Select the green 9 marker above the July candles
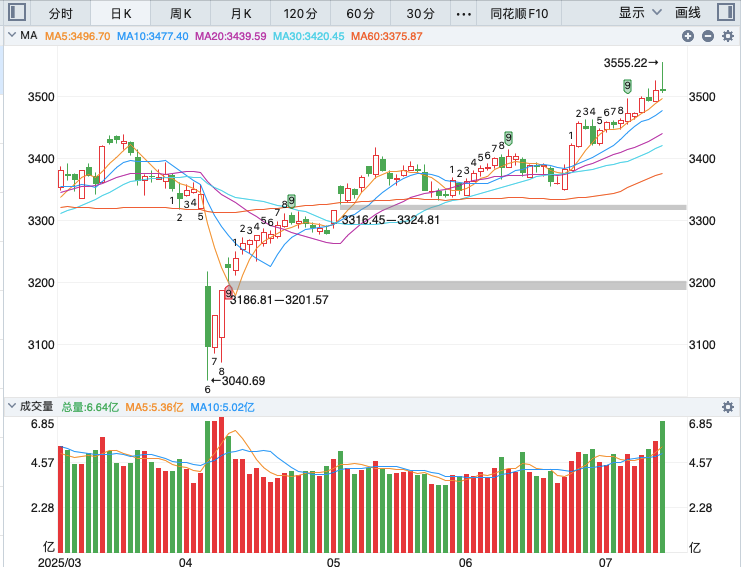This screenshot has height=567, width=741. (x=627, y=86)
